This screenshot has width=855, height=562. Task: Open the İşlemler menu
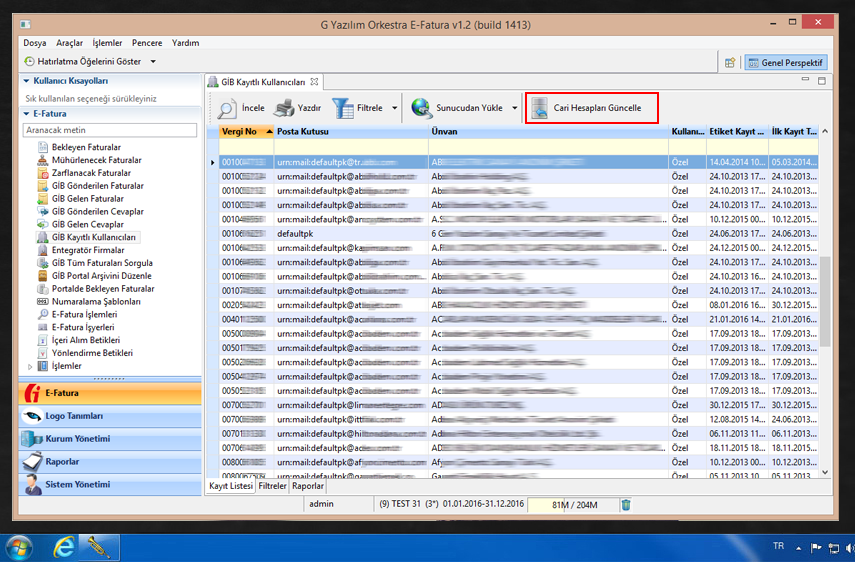[107, 43]
